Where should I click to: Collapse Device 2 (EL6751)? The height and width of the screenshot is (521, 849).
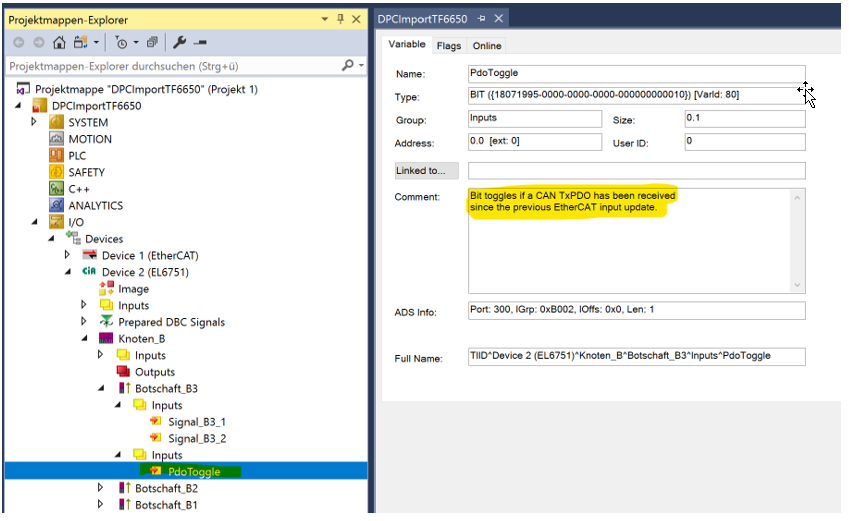tap(68, 272)
